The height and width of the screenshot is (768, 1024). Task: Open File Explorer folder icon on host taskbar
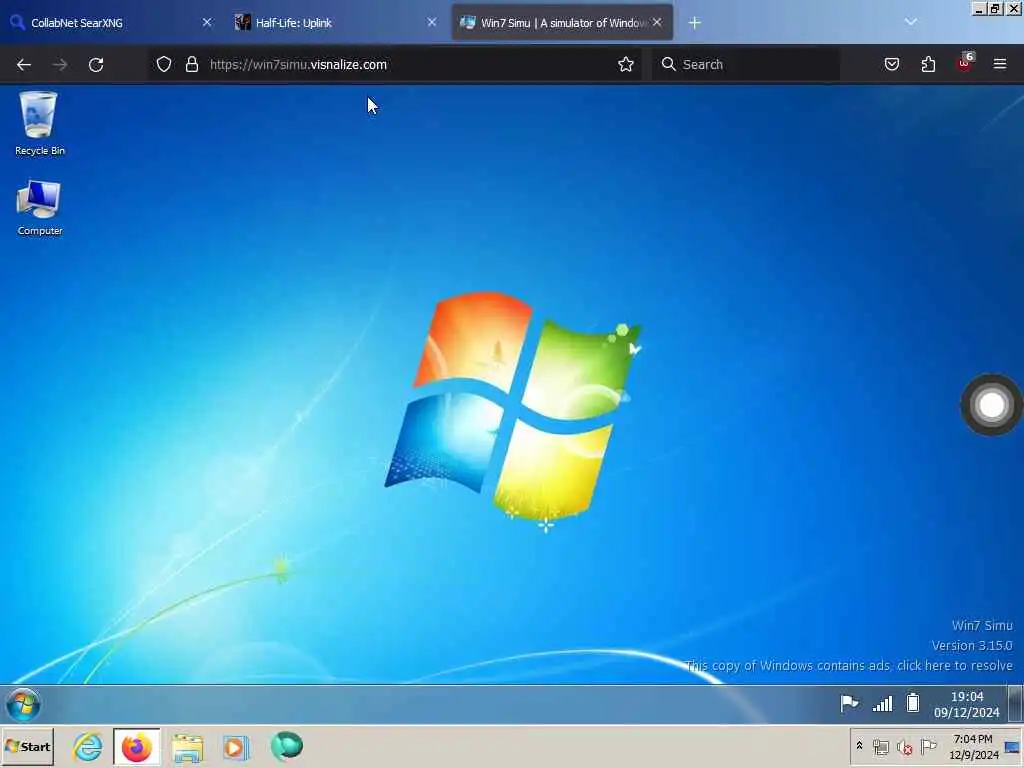pyautogui.click(x=187, y=747)
